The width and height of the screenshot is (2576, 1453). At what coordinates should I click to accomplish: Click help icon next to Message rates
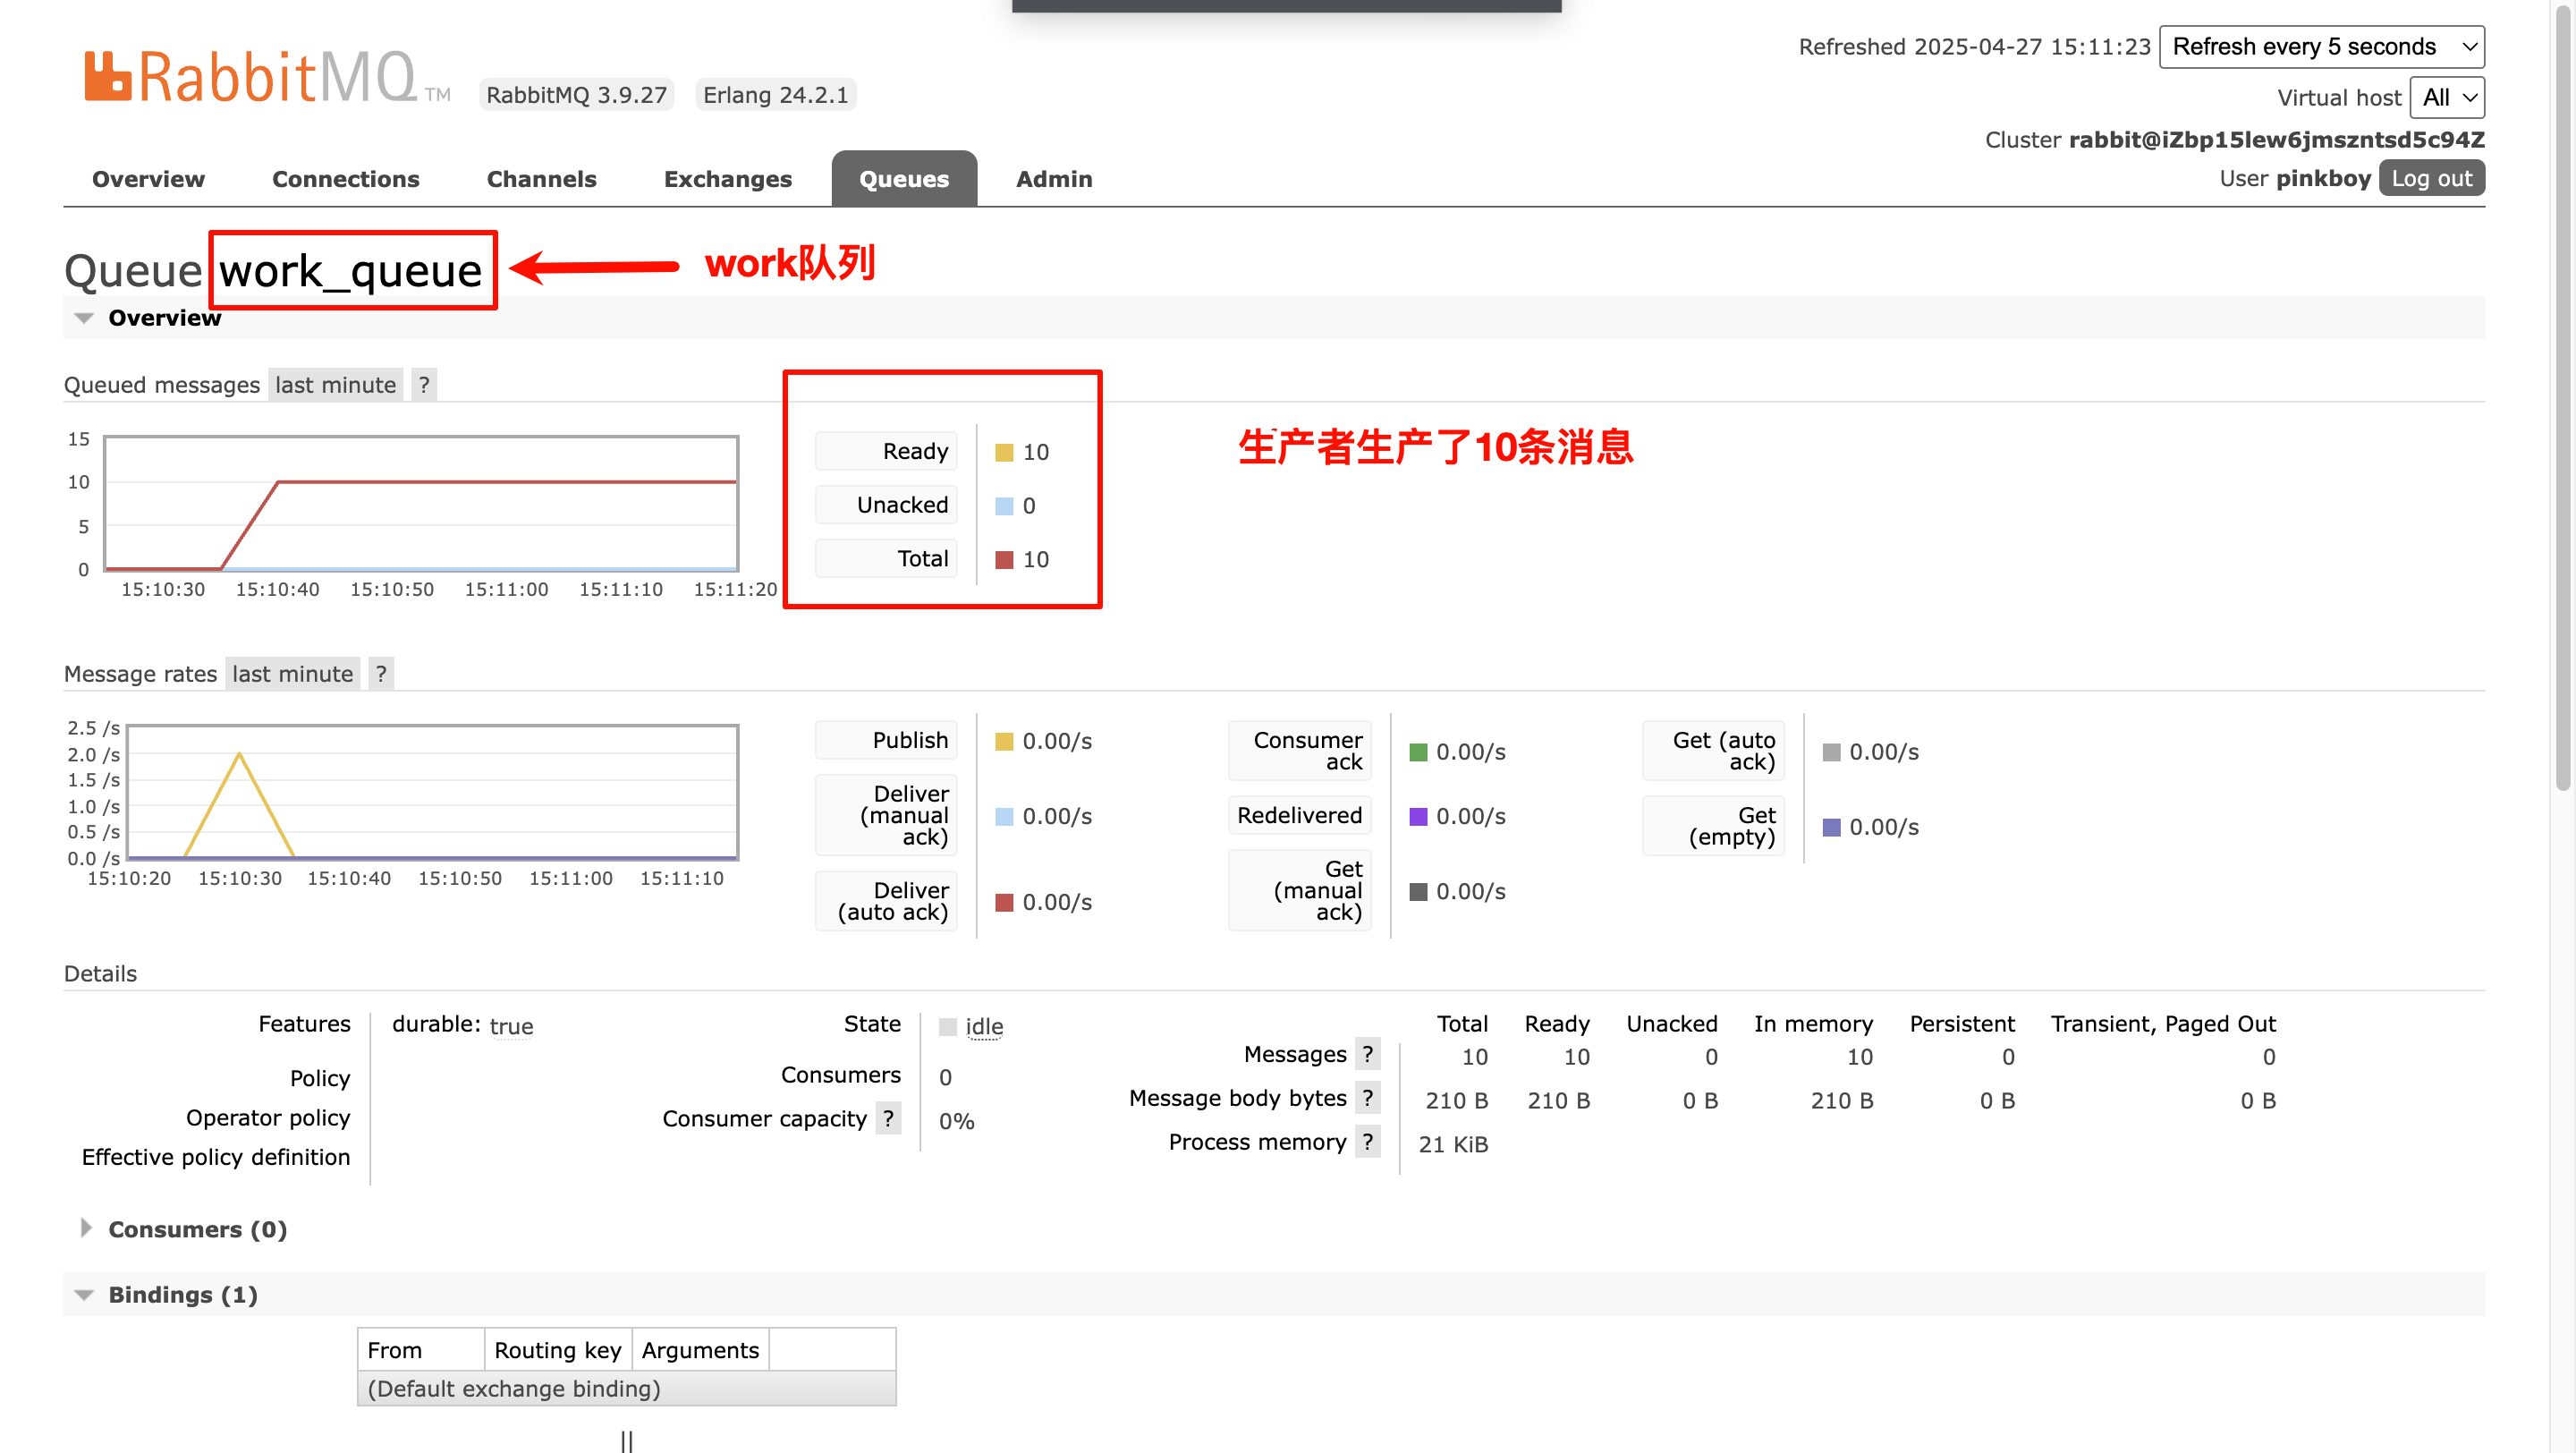tap(381, 674)
